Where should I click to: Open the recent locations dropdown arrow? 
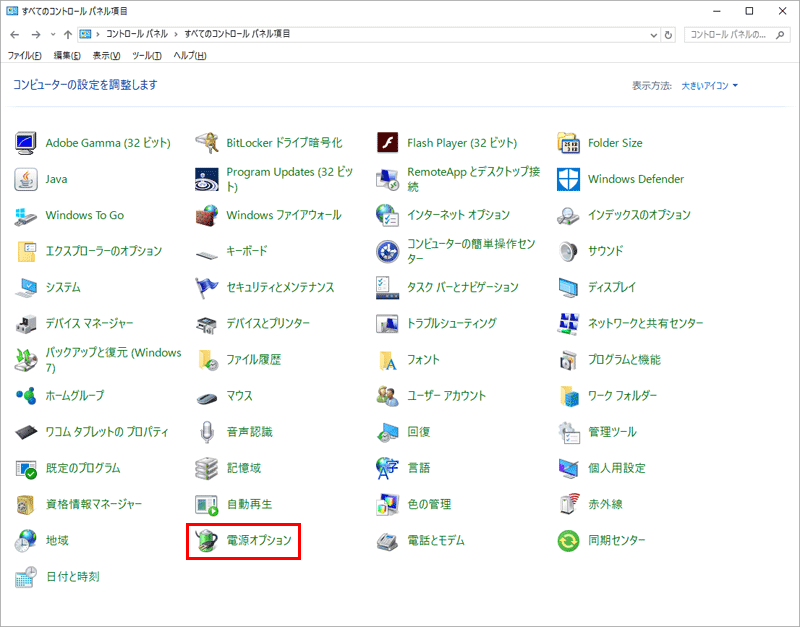[53, 35]
